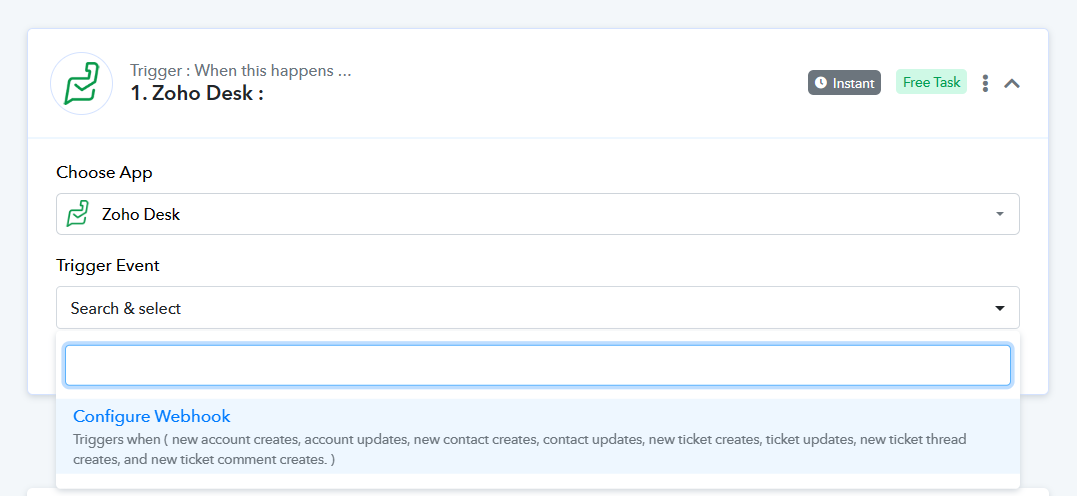Image resolution: width=1077 pixels, height=496 pixels.
Task: Click the gray page background above the card
Action: (538, 14)
